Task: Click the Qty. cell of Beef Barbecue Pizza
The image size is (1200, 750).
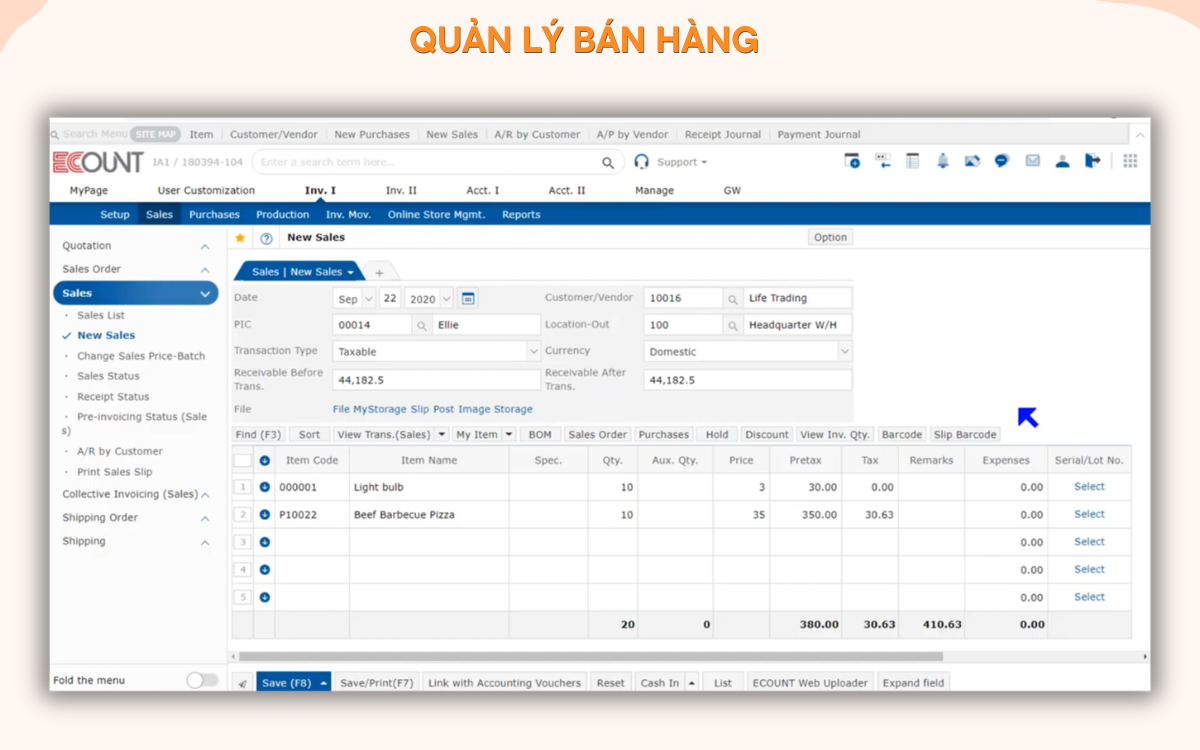Action: click(x=613, y=515)
